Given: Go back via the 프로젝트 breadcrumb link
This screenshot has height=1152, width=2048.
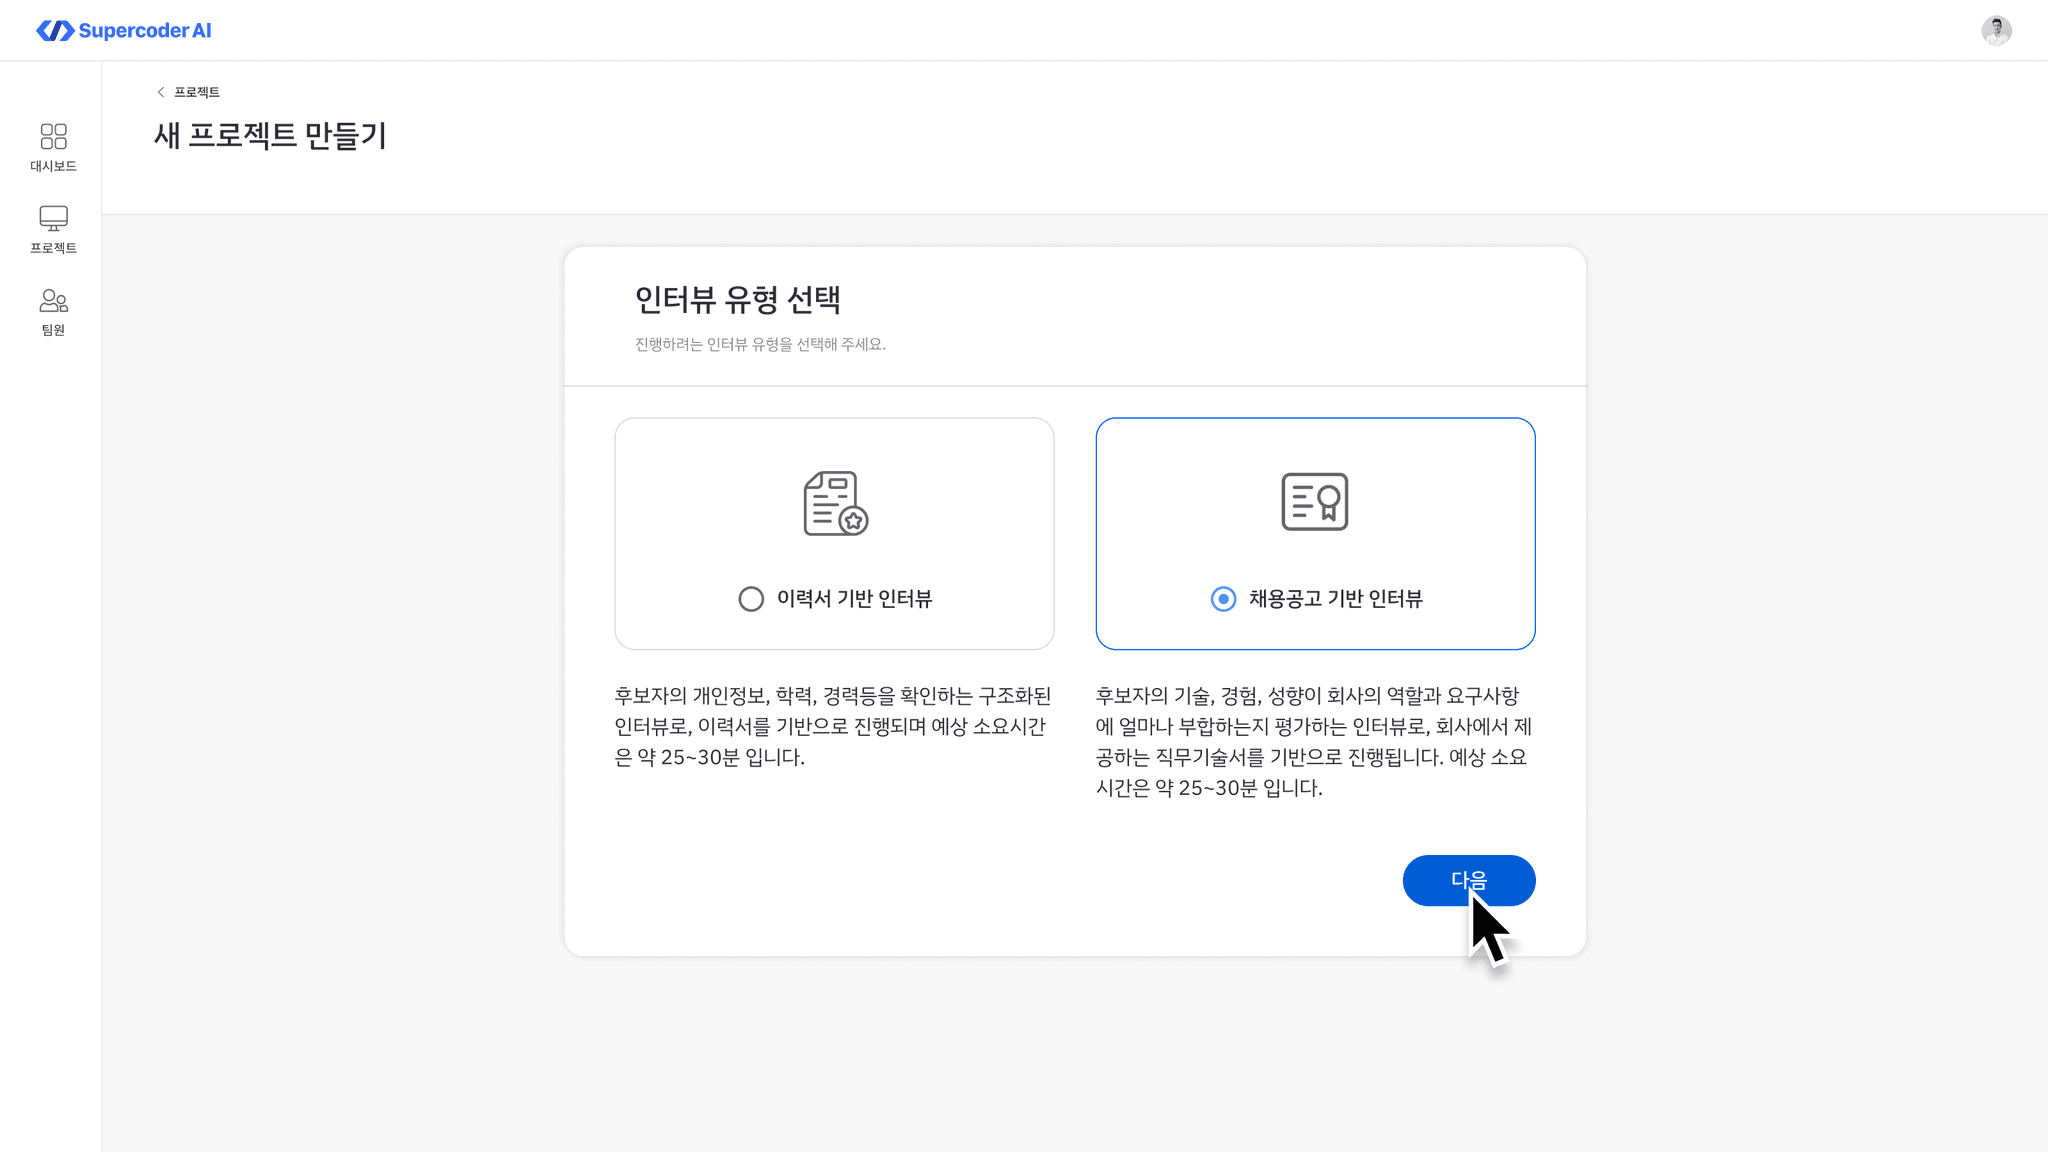Looking at the screenshot, I should [x=197, y=92].
